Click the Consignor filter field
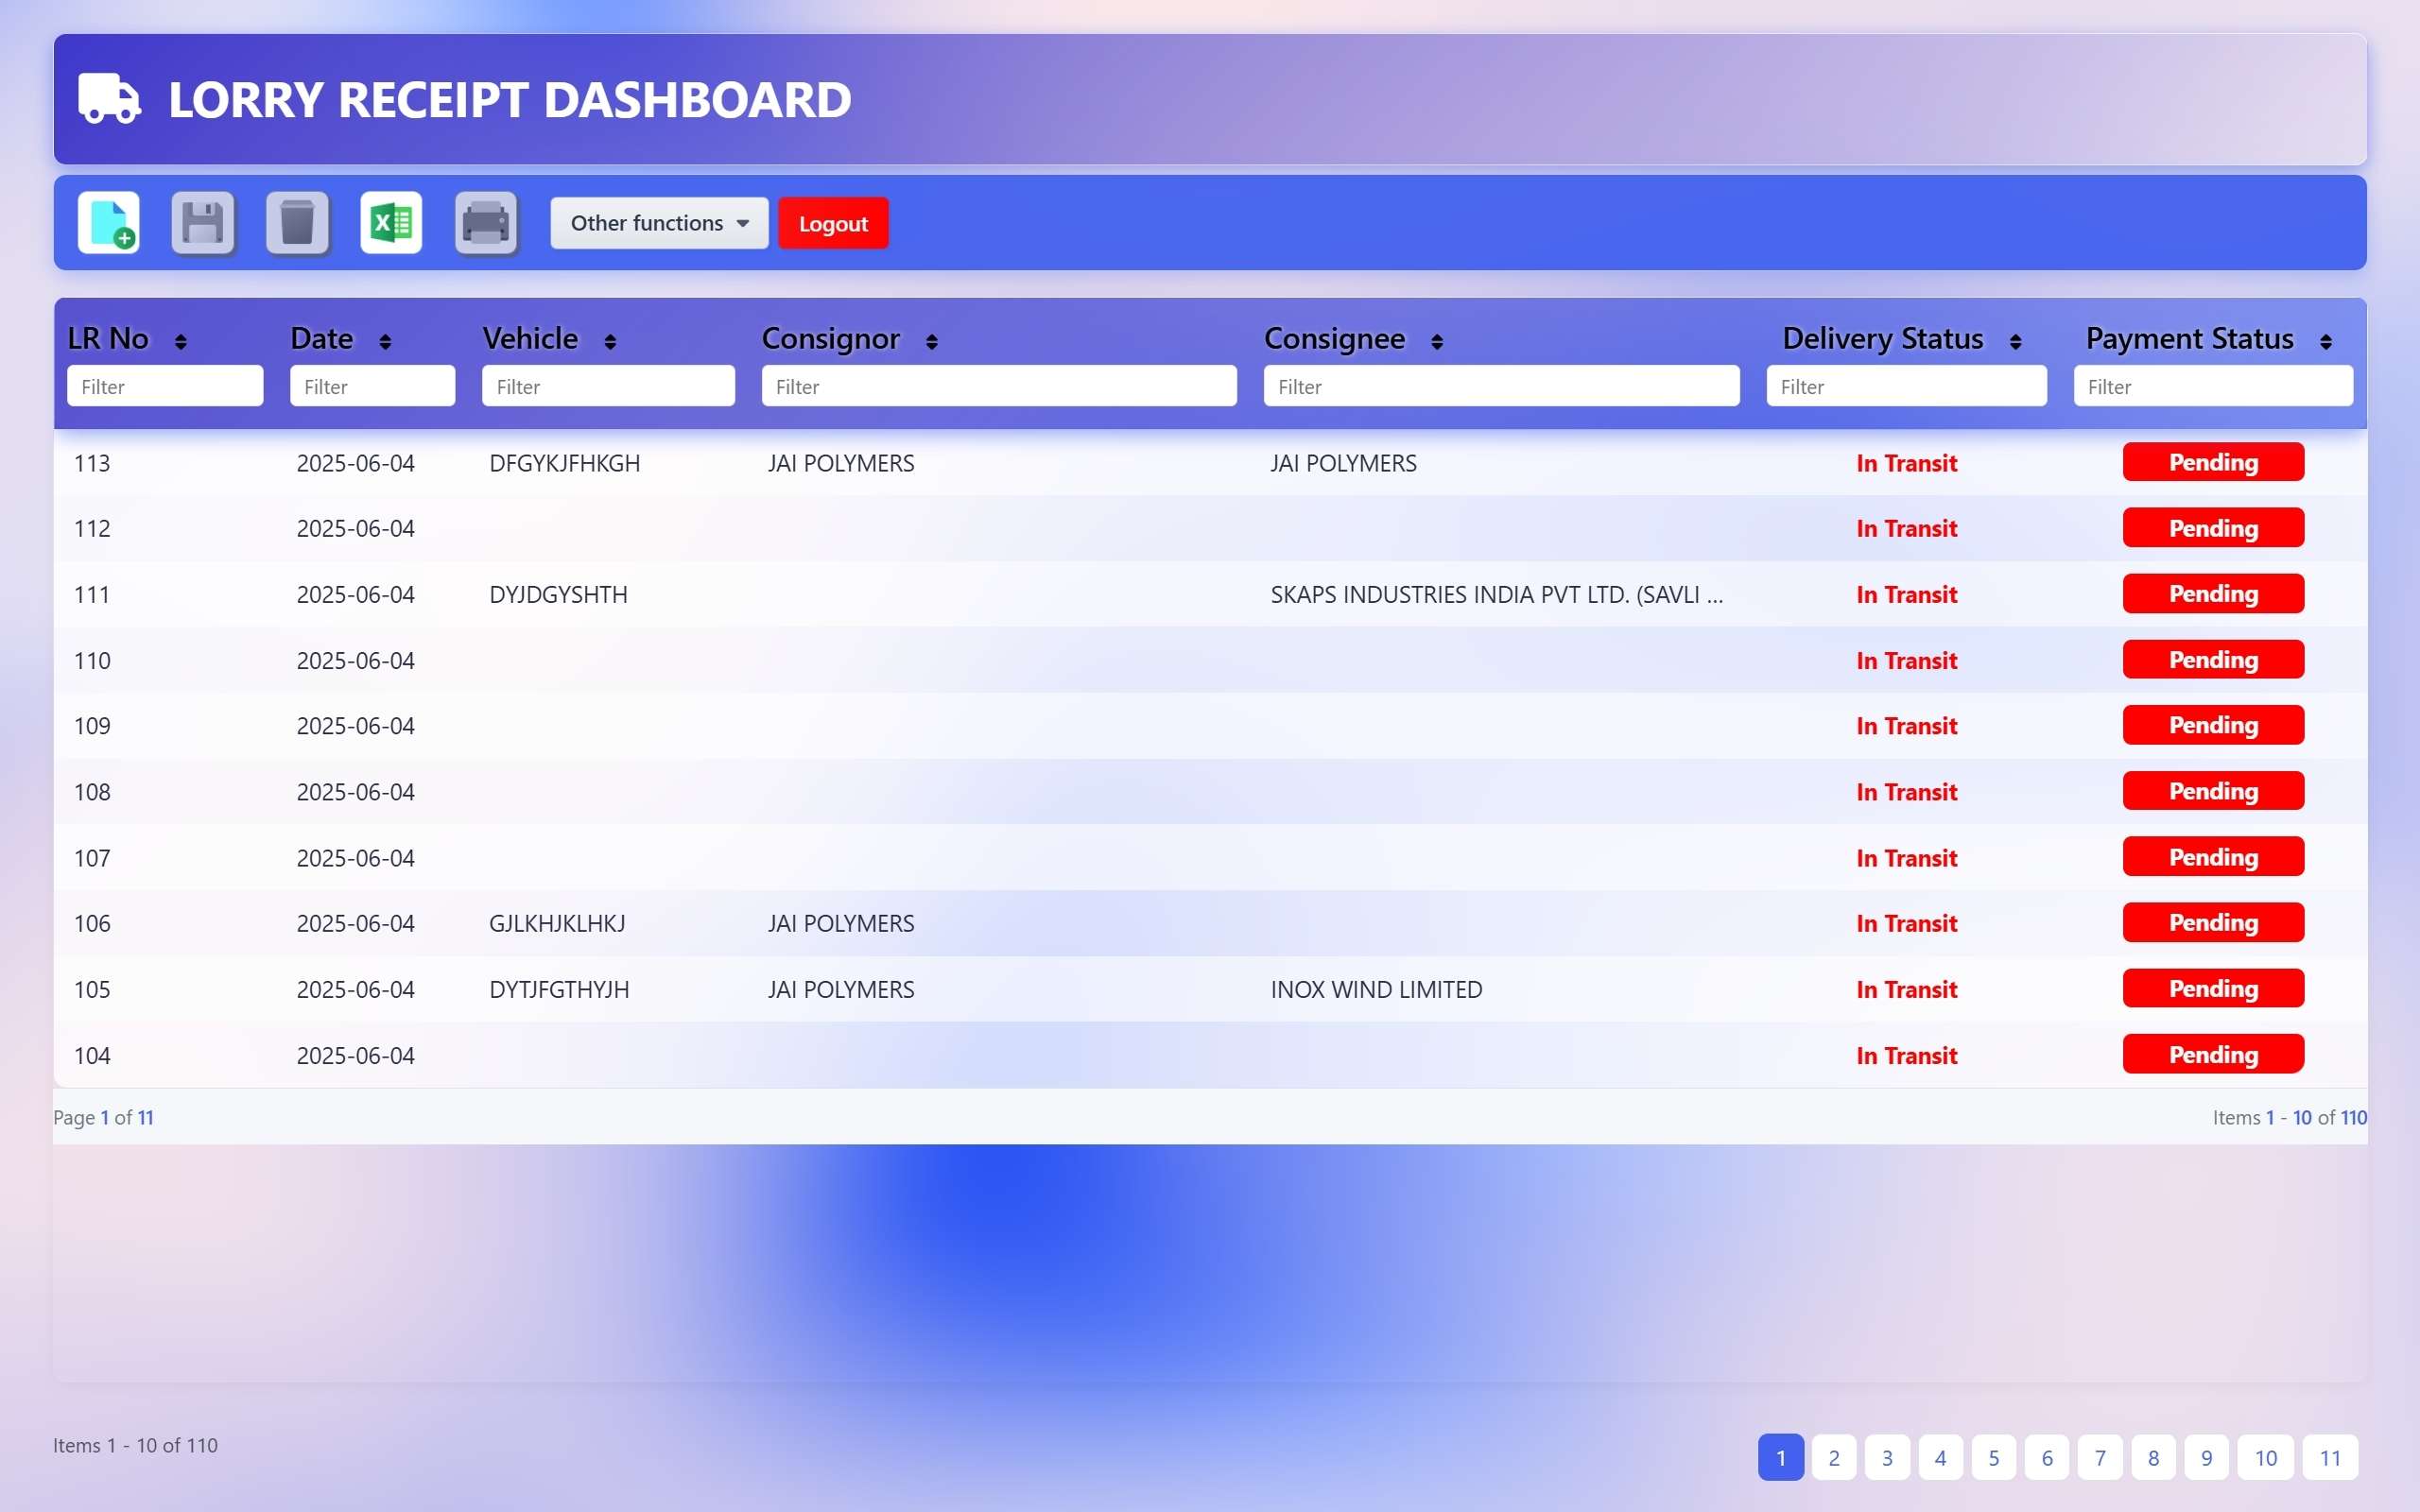Viewport: 2420px width, 1512px height. pos(998,386)
